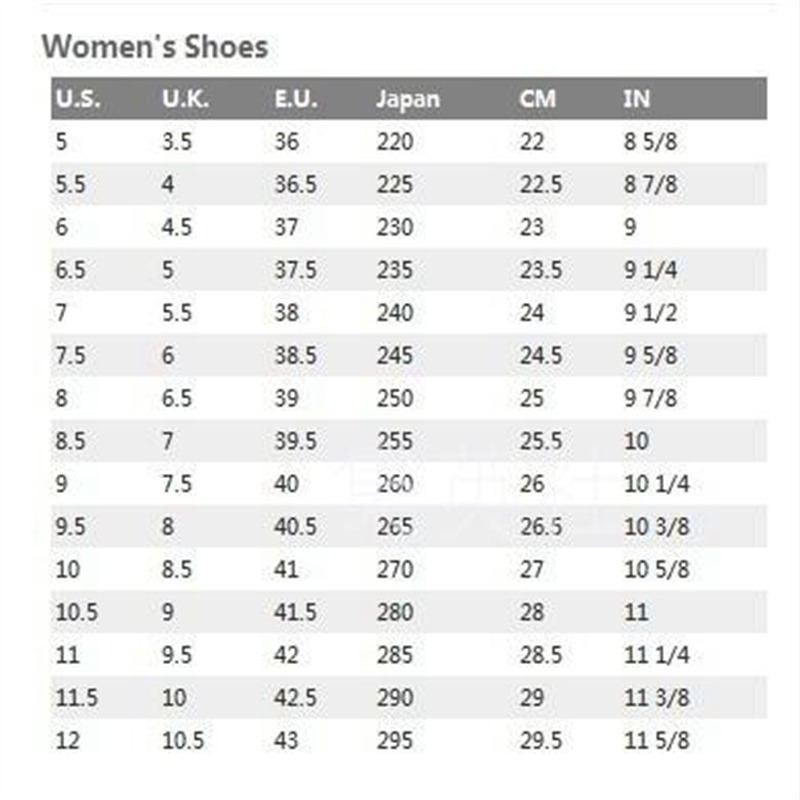The width and height of the screenshot is (800, 800).
Task: Select the U.S. column header
Action: click(x=78, y=98)
